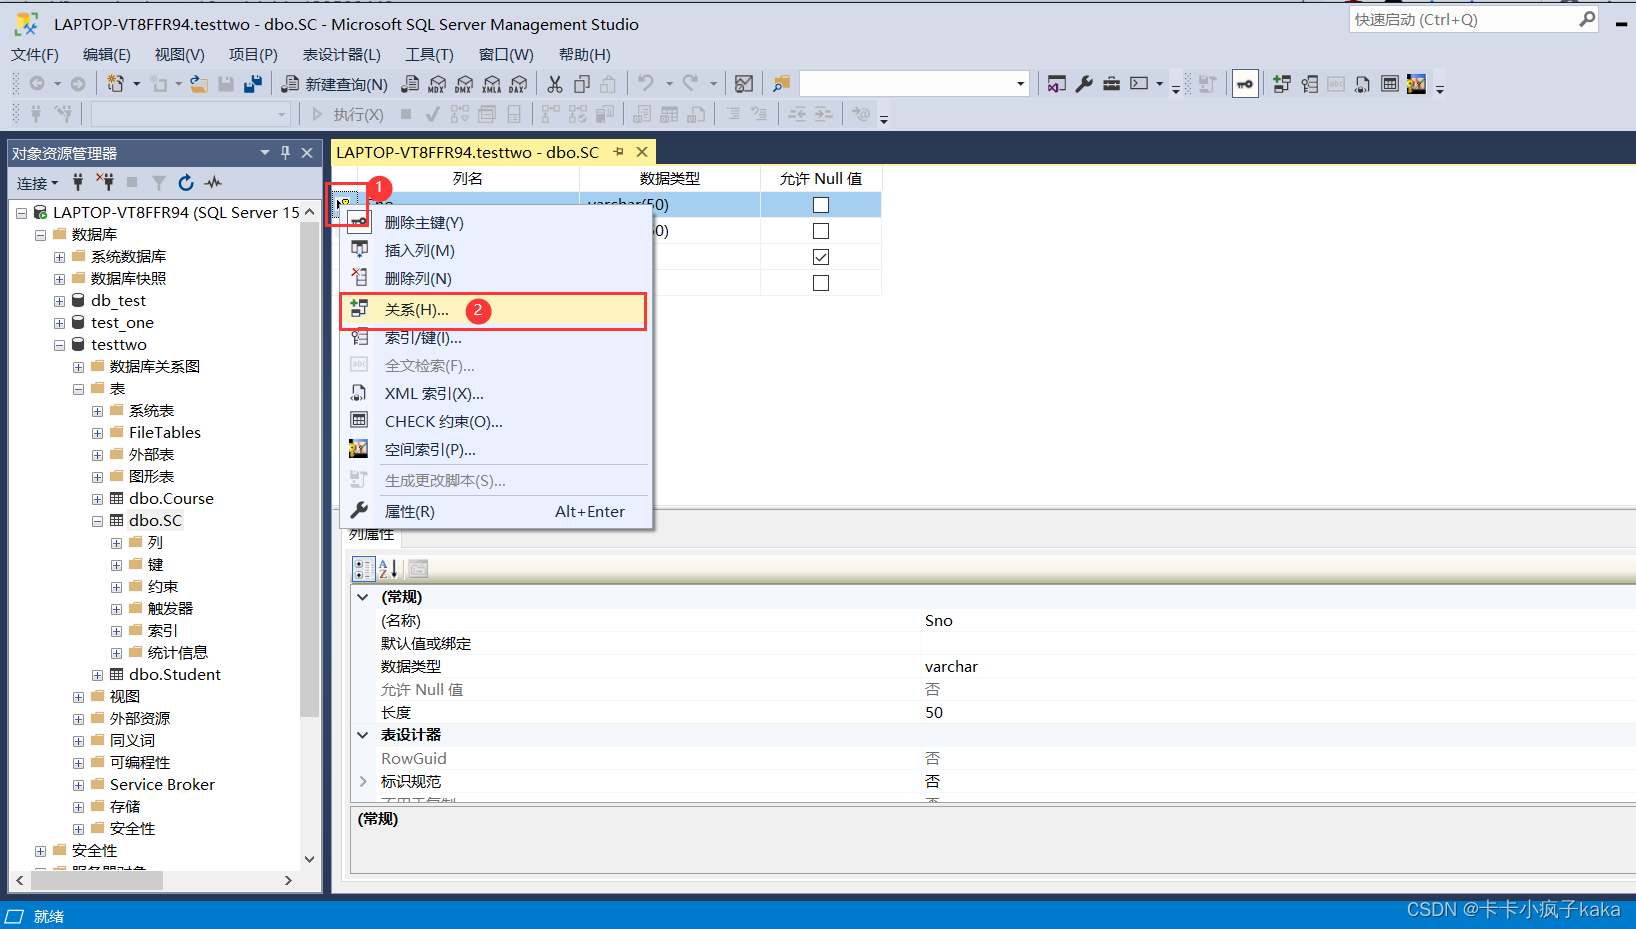Click the Relationships toolbar icon
Screen dimensions: 1636x929
click(x=1282, y=84)
